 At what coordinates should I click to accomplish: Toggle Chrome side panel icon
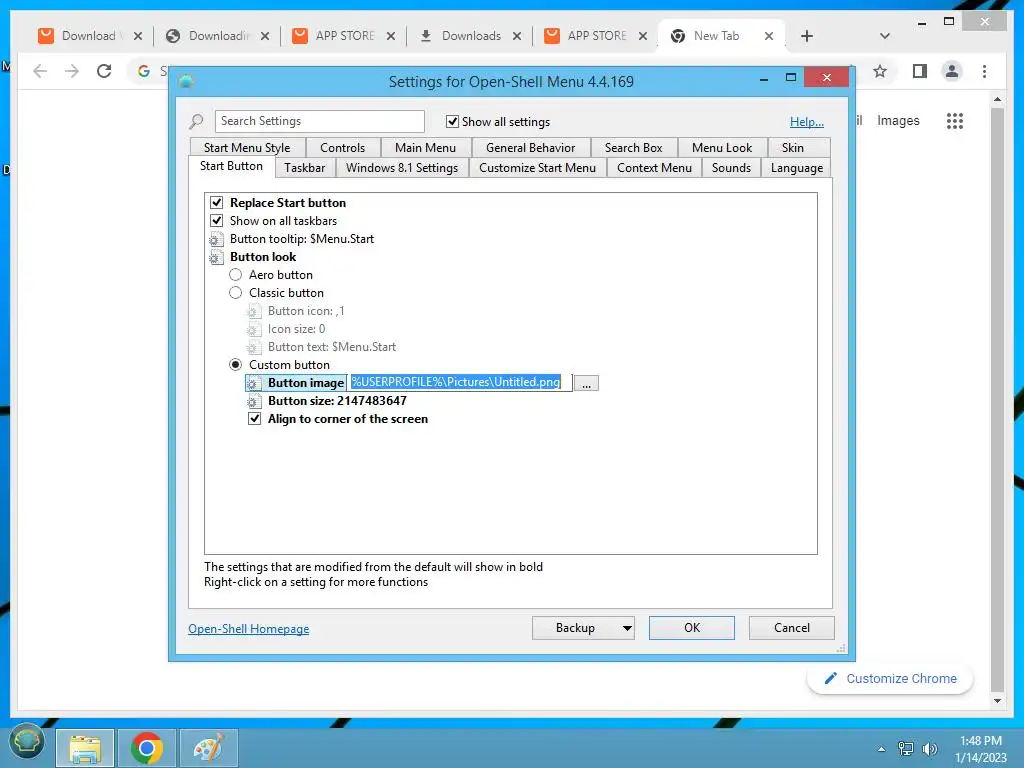click(x=920, y=71)
